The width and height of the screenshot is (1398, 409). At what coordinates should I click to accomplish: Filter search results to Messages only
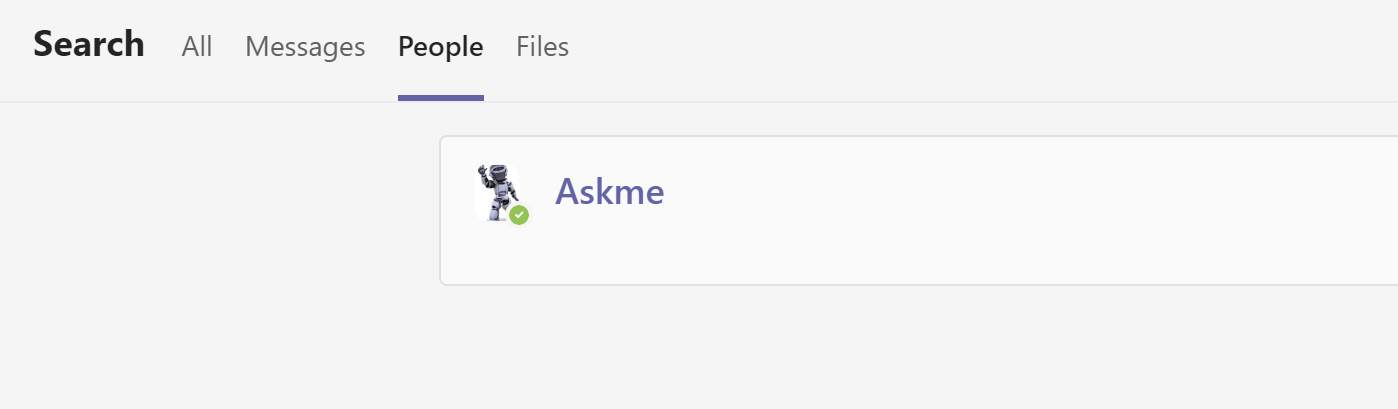coord(305,46)
